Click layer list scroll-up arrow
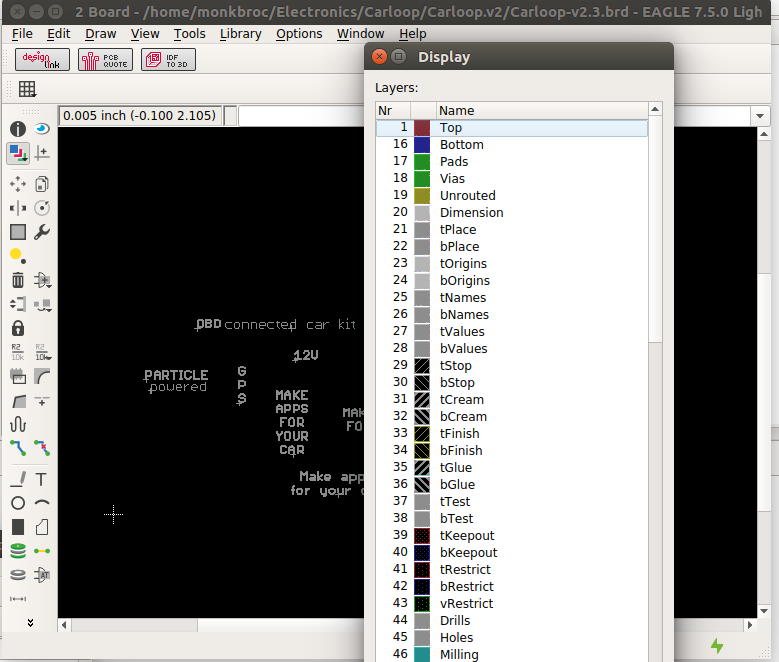 click(x=655, y=109)
